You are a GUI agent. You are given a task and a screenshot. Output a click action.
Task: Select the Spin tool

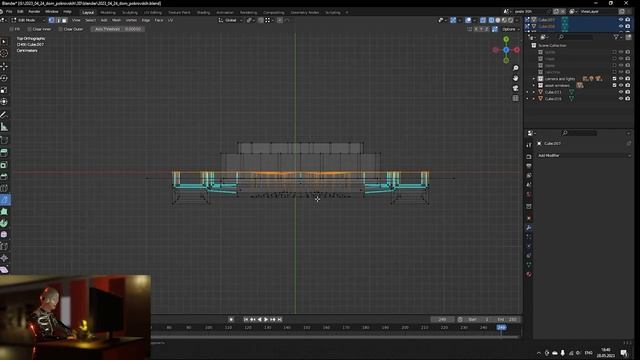point(4,223)
